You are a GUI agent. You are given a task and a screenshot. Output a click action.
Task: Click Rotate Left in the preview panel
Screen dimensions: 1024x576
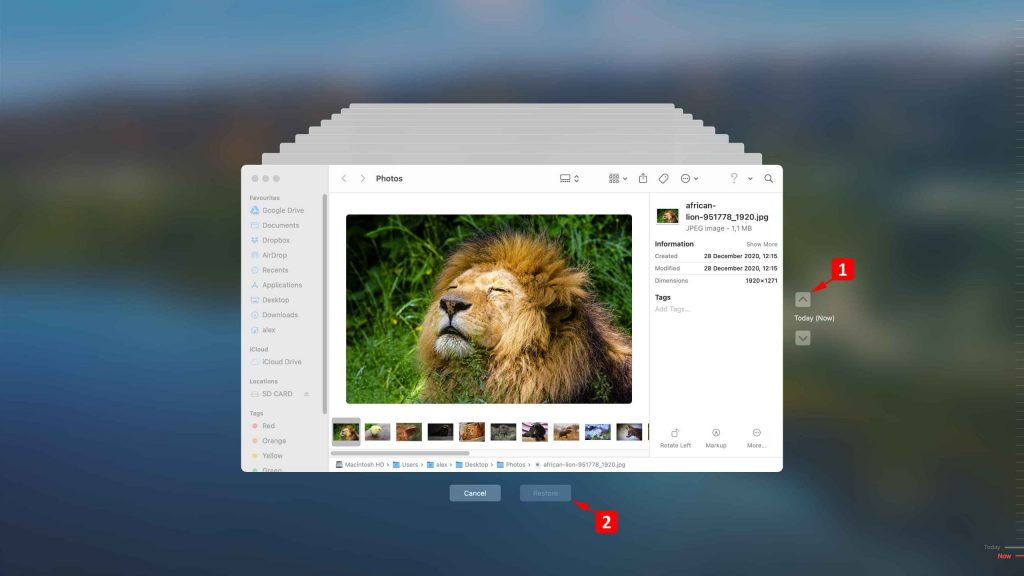coord(675,438)
